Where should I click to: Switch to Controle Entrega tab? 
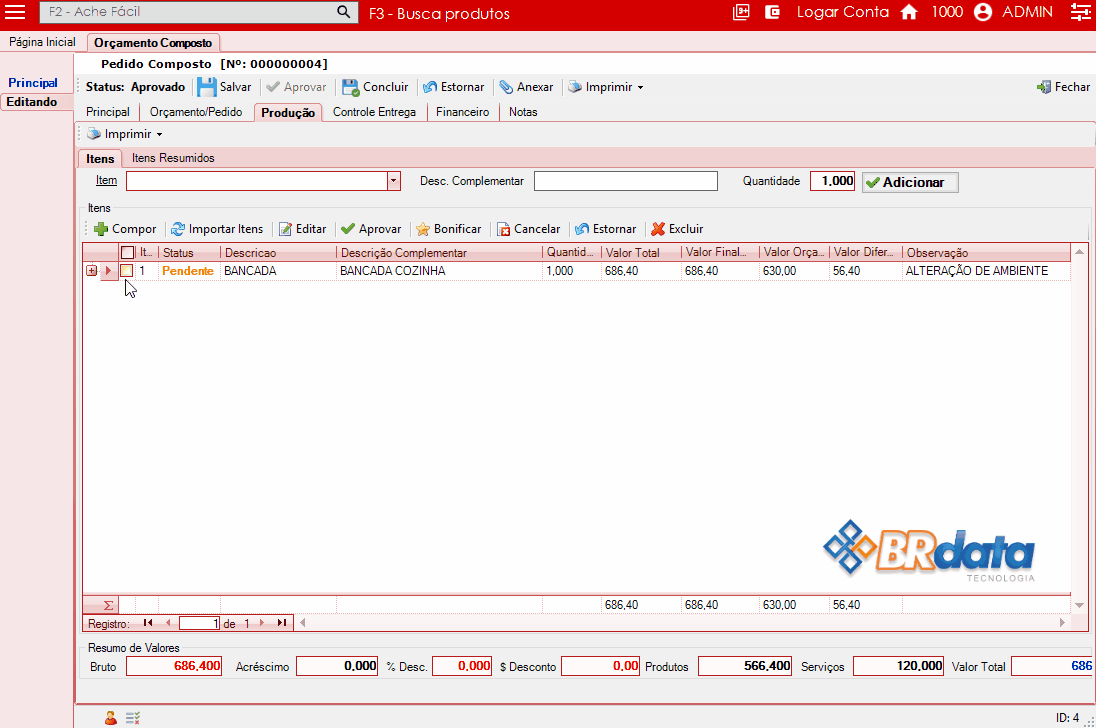coord(374,112)
